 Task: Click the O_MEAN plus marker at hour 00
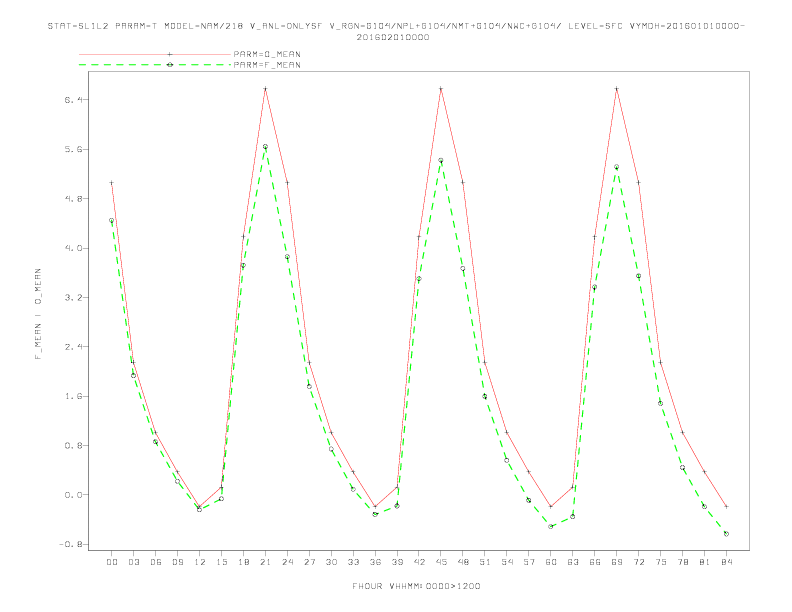[112, 183]
